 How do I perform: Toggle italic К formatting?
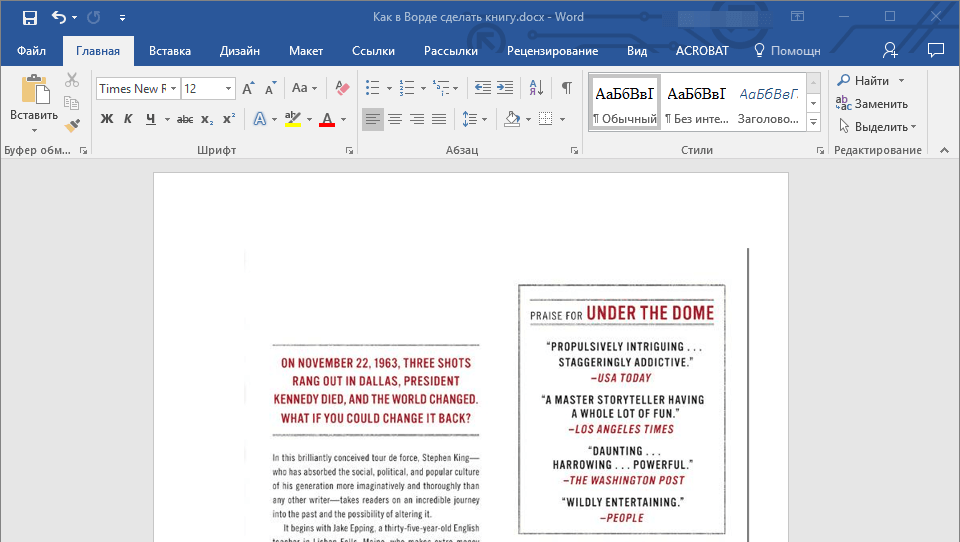(128, 119)
